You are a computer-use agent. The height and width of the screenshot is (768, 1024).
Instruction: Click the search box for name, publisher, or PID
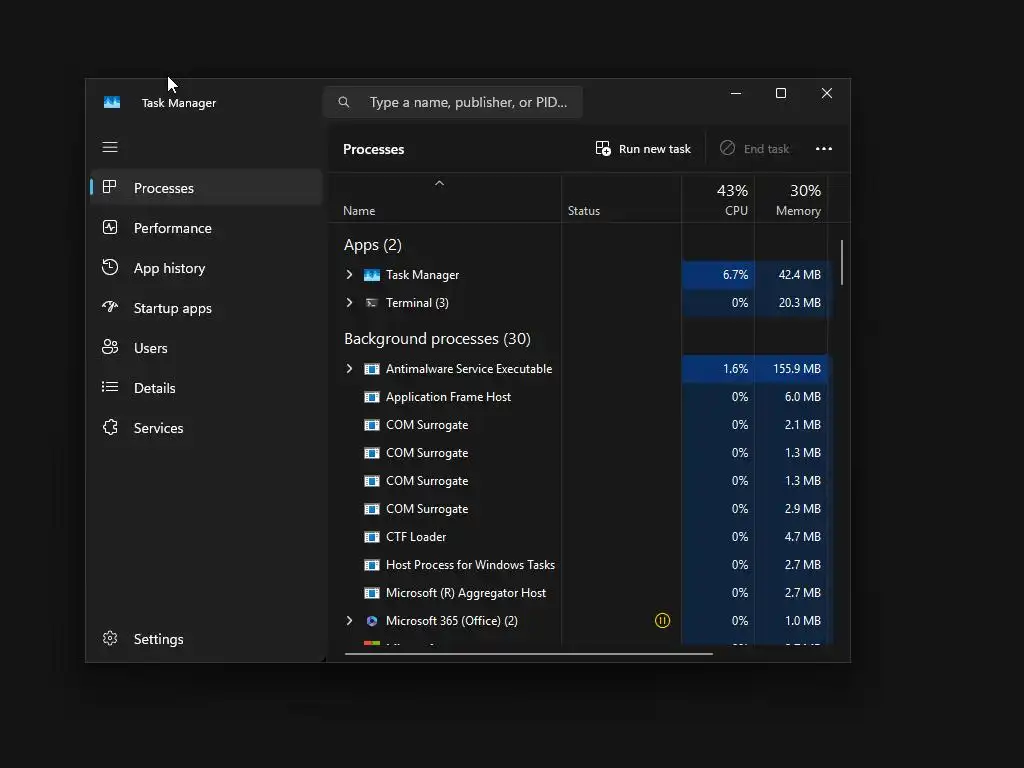(x=453, y=102)
